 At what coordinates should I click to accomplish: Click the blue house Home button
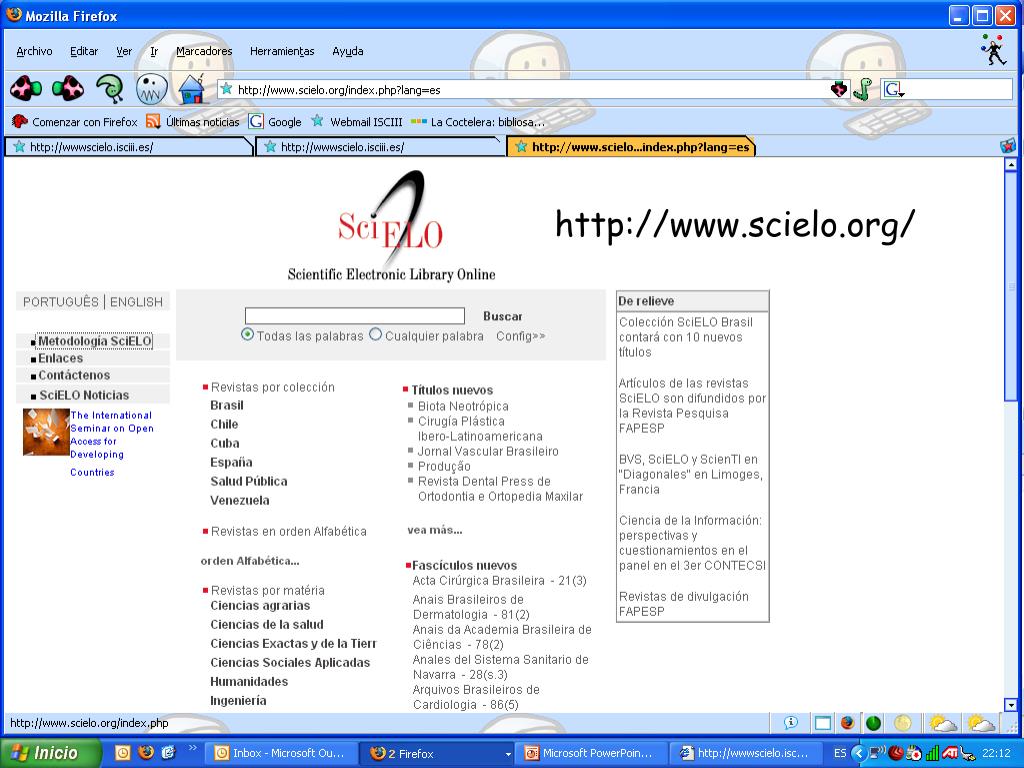point(191,89)
